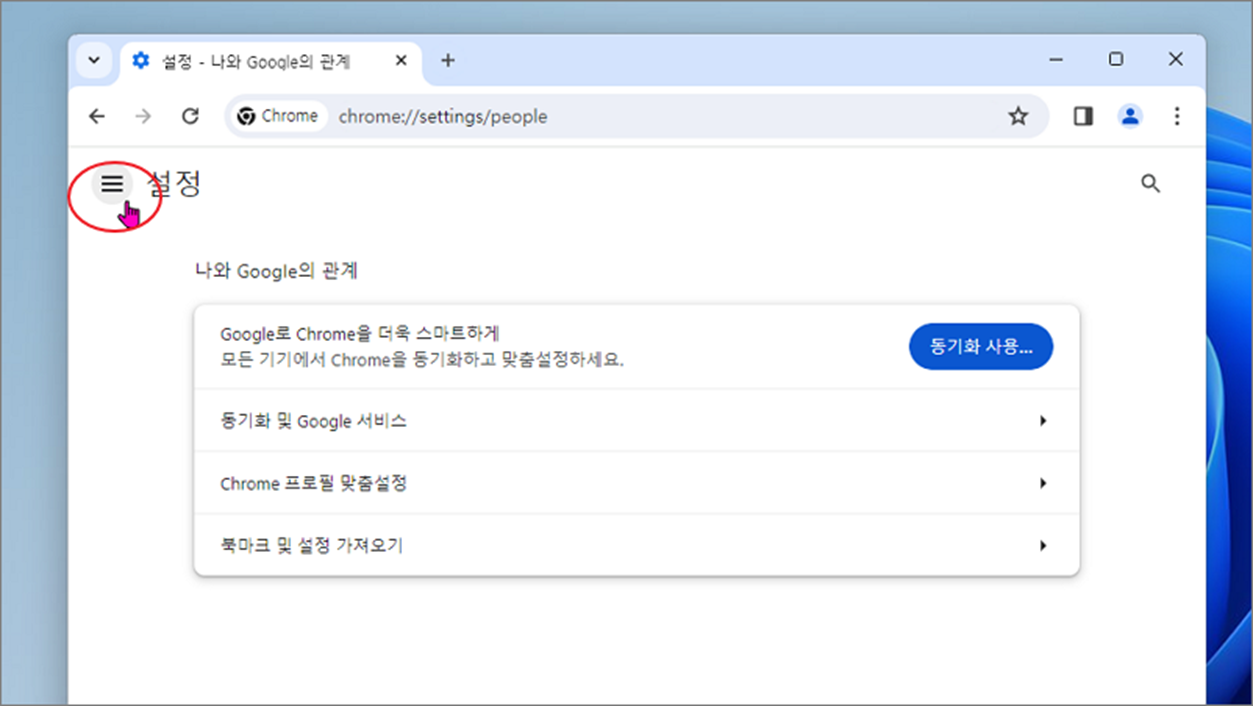Open Chrome's three-dot menu
The image size is (1253, 706).
tap(1177, 116)
